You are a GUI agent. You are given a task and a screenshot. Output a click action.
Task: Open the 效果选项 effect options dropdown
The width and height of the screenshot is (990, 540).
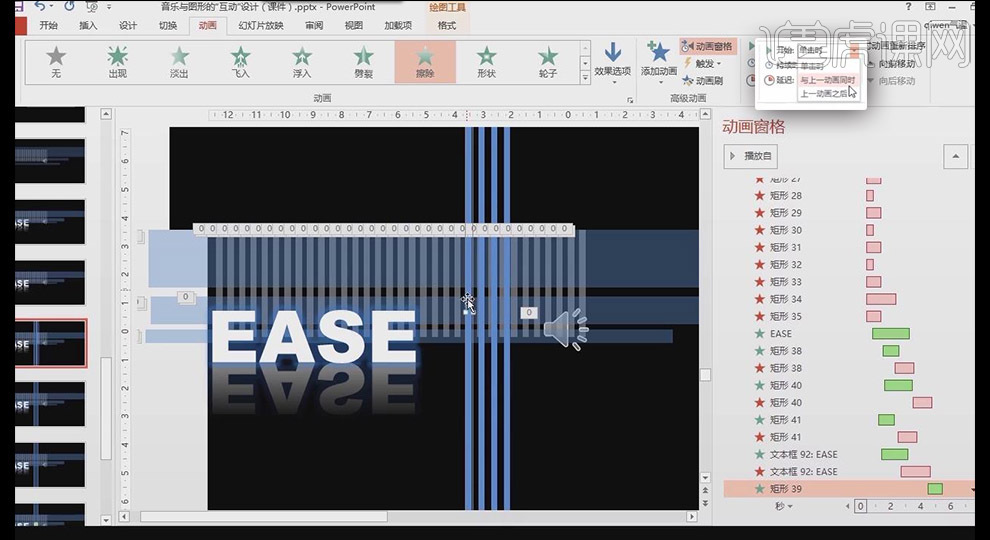[612, 62]
